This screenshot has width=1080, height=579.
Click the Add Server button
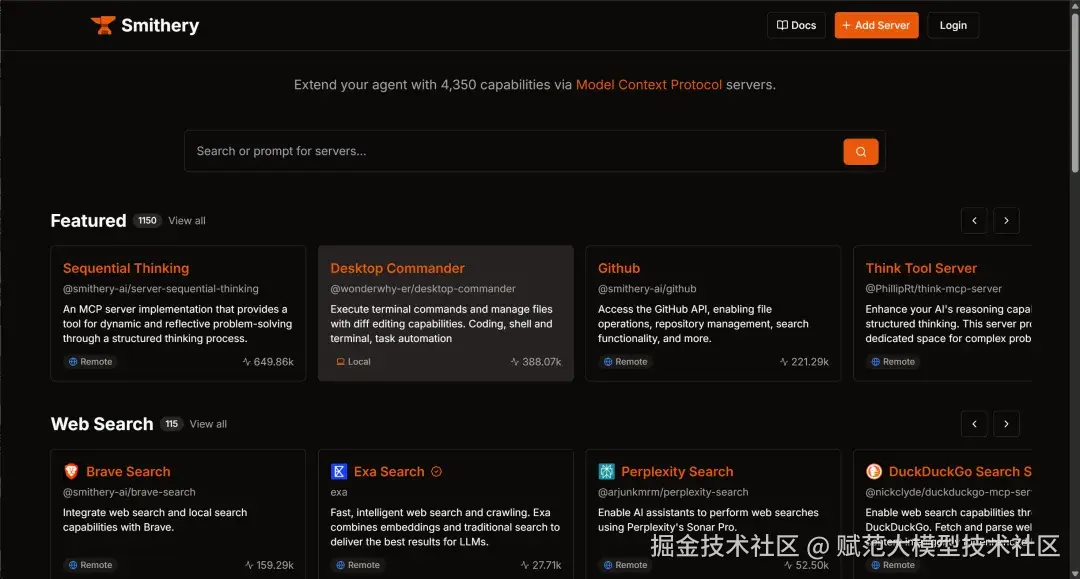876,25
